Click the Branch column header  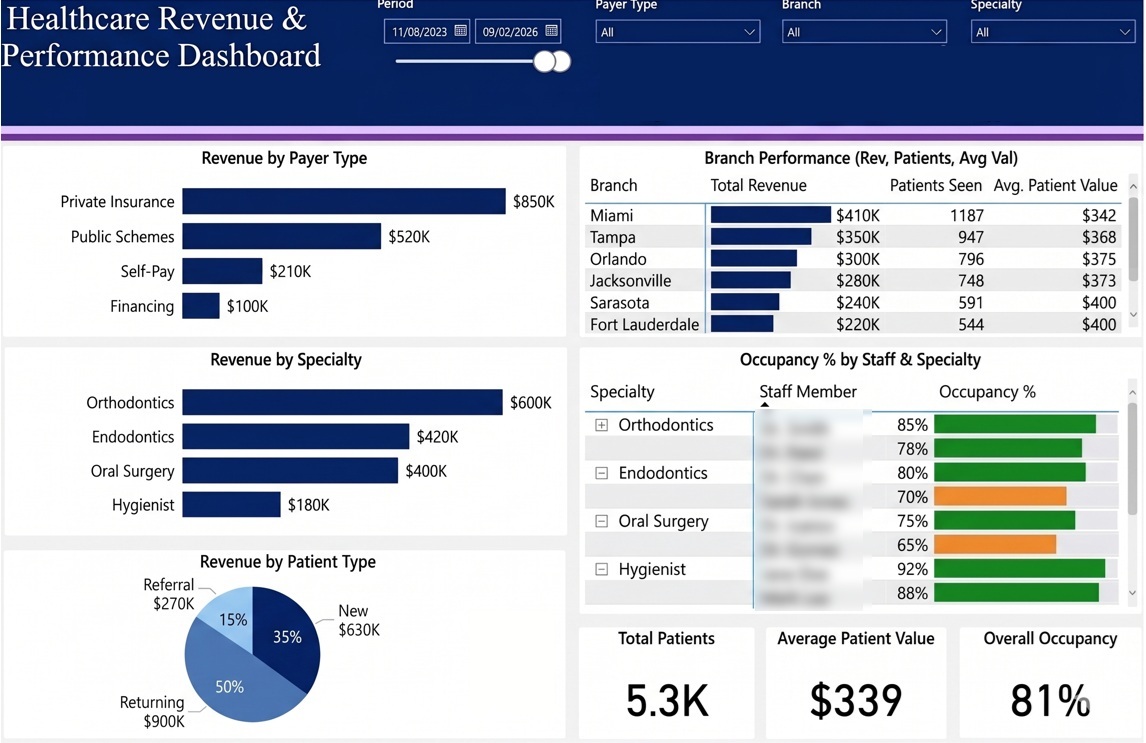click(614, 186)
